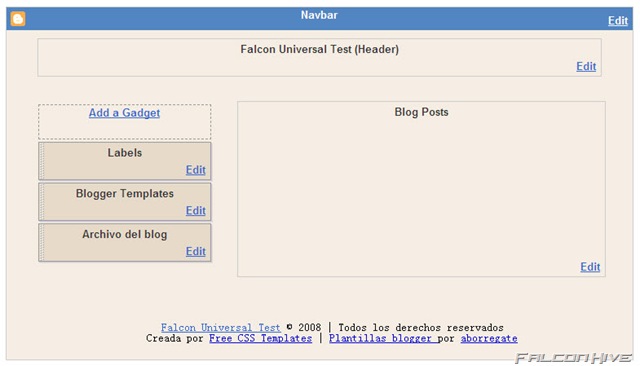
Task: Click the Falcon Universal Test (Header) title
Action: click(320, 49)
